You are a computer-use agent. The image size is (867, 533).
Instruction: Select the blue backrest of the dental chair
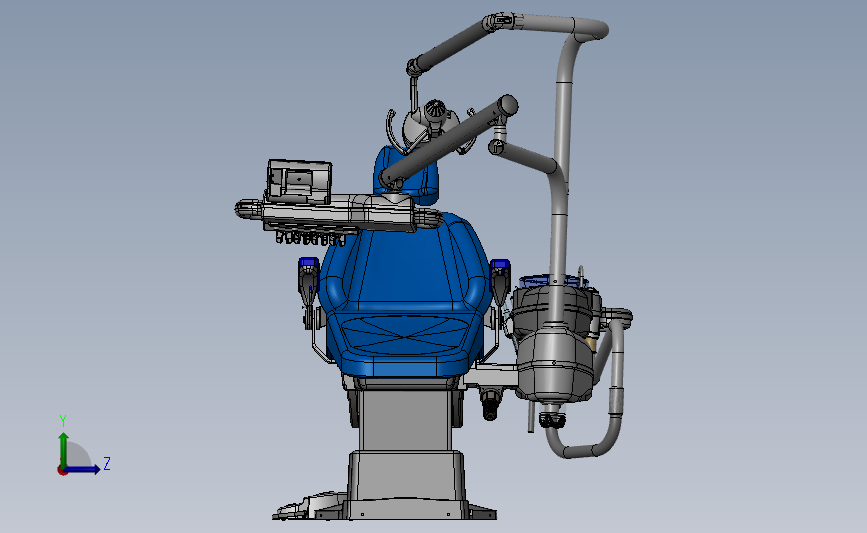[x=404, y=265]
